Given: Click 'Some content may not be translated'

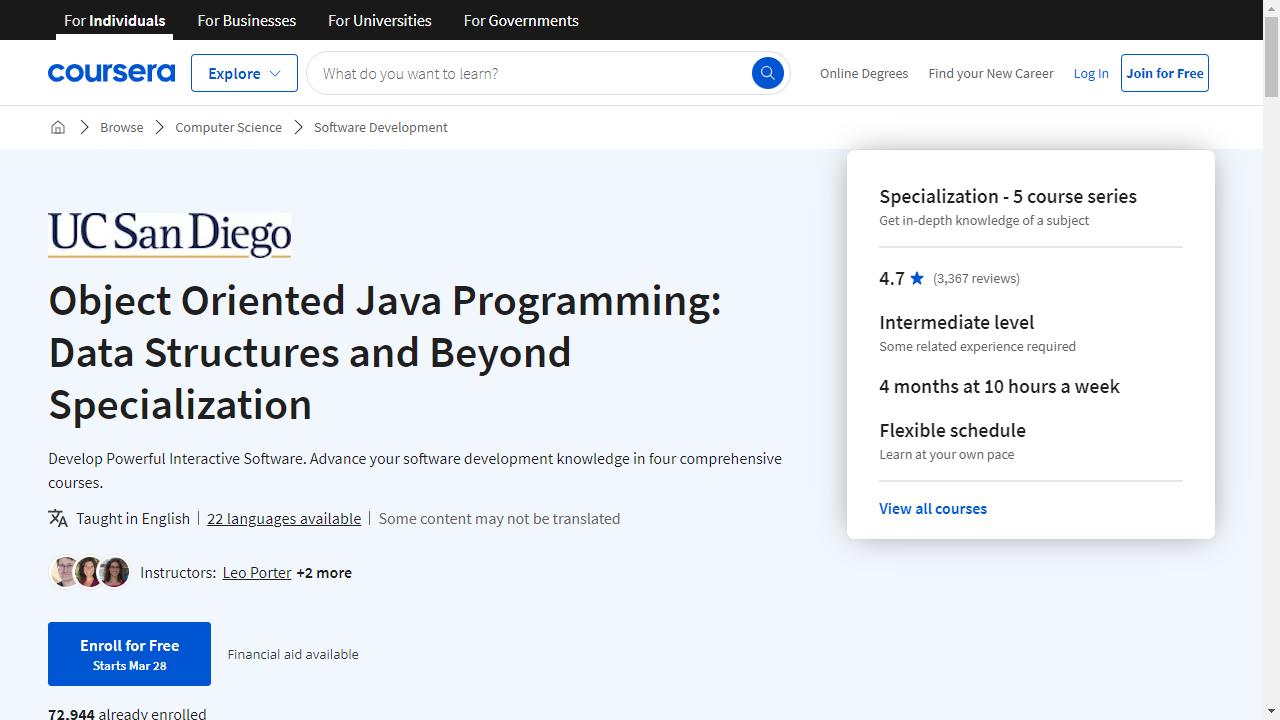Looking at the screenshot, I should pyautogui.click(x=500, y=518).
